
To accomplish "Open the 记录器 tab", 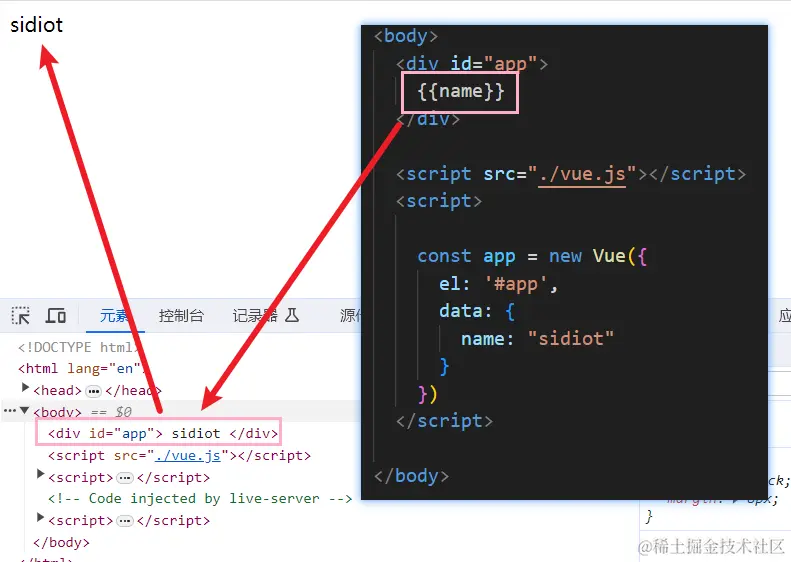I will point(265,316).
